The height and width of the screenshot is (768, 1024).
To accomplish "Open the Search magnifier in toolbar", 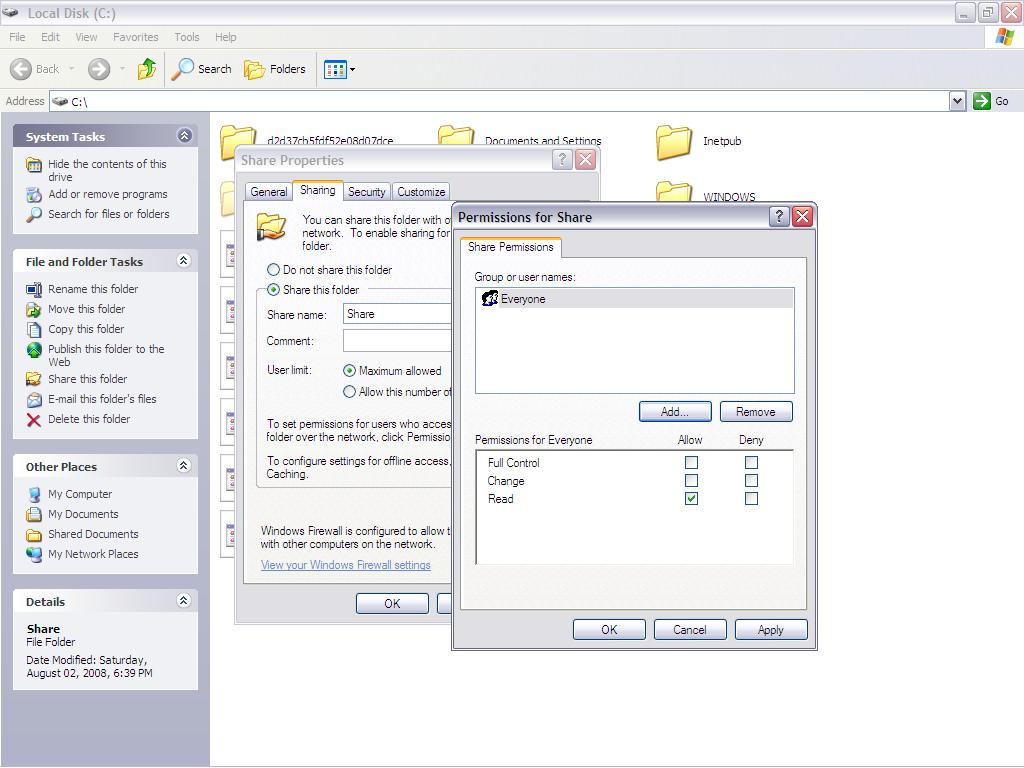I will point(183,69).
